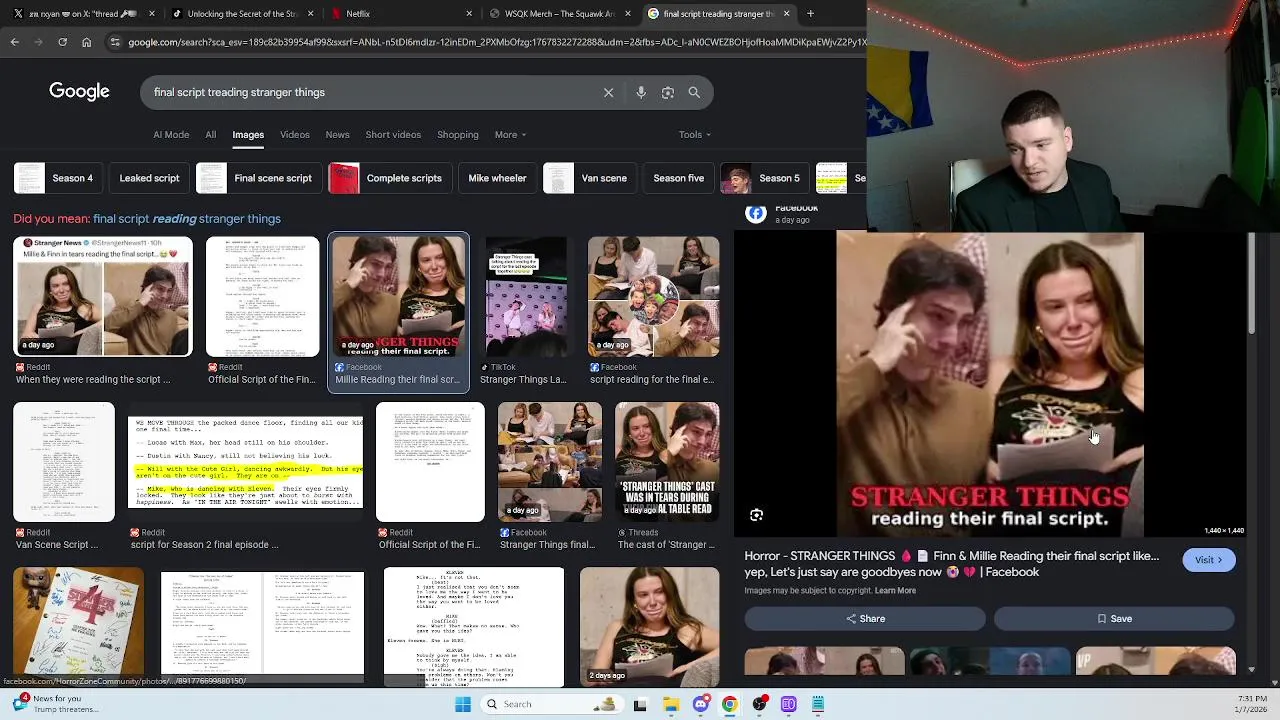Apply the Season five chip

click(678, 178)
